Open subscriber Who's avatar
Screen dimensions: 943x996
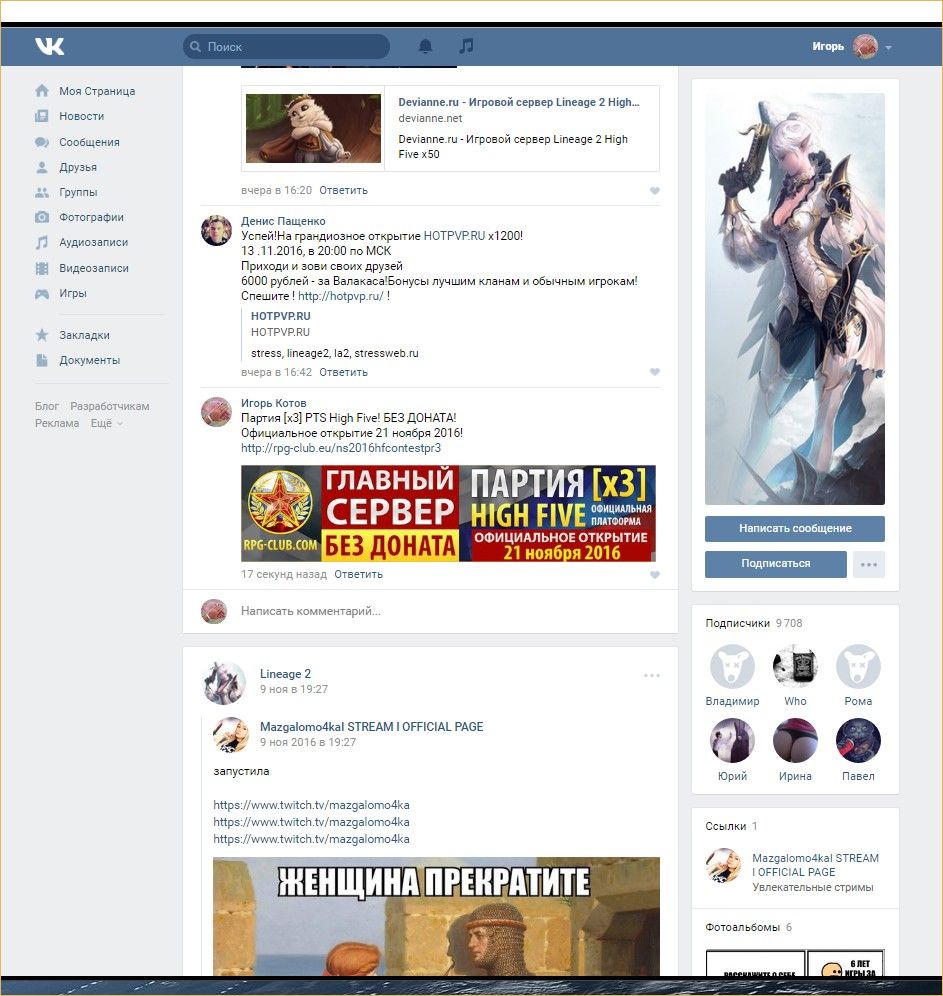[795, 666]
